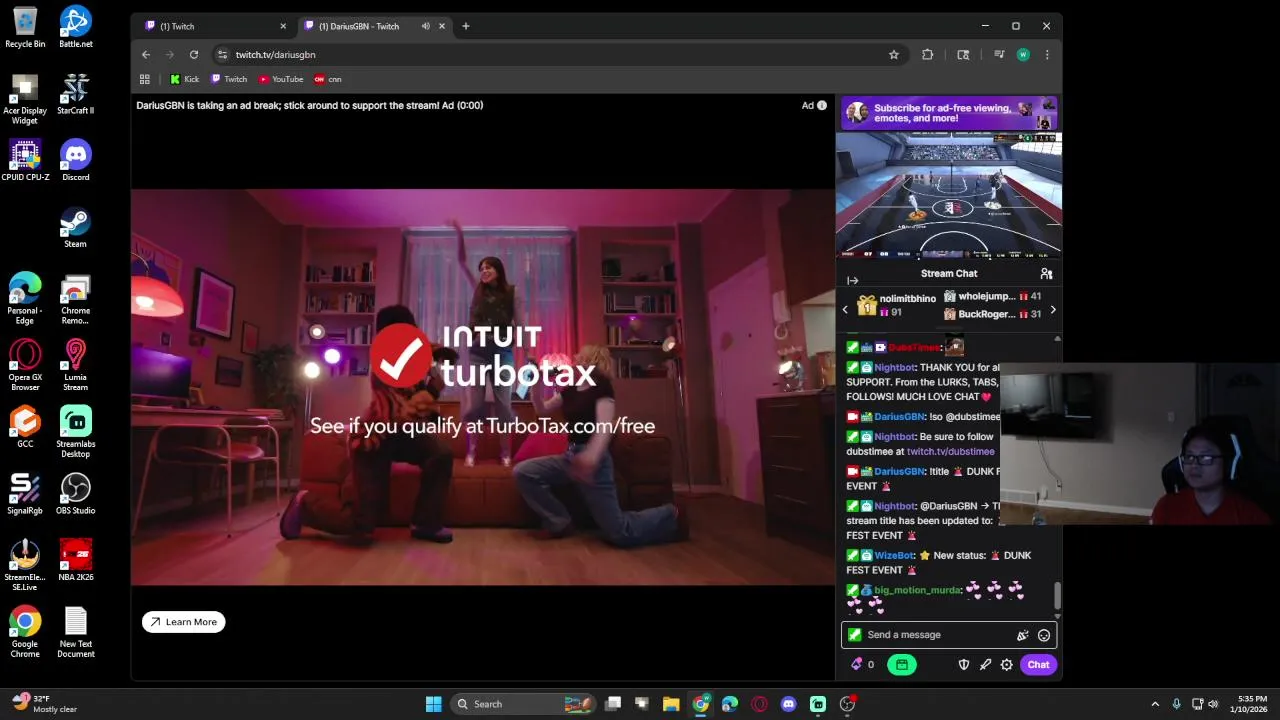Open chat settings gear
Viewport: 1280px width, 720px height.
(1007, 665)
